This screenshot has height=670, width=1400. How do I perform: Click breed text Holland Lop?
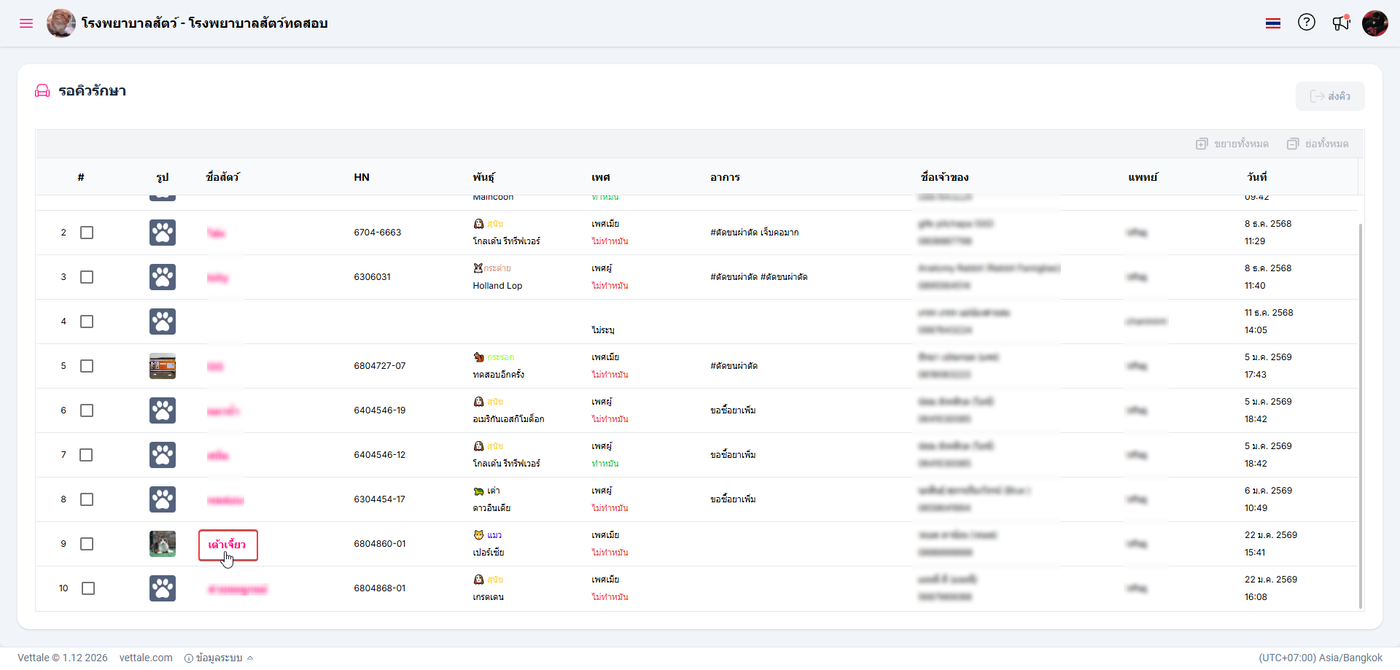point(497,286)
